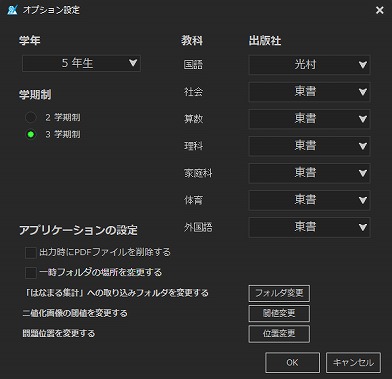The height and width of the screenshot is (379, 392).
Task: Click the 問題位置を変更する text
Action: [59, 333]
